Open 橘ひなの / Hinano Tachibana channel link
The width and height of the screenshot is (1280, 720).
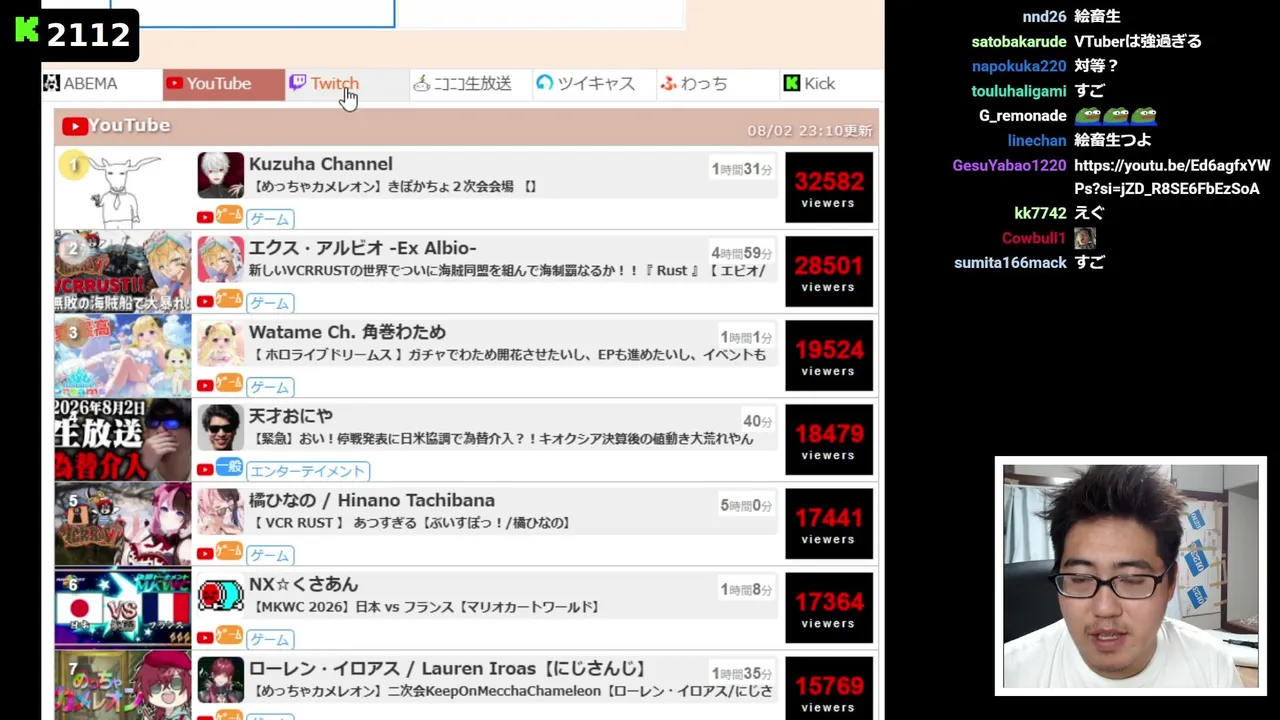(x=372, y=500)
